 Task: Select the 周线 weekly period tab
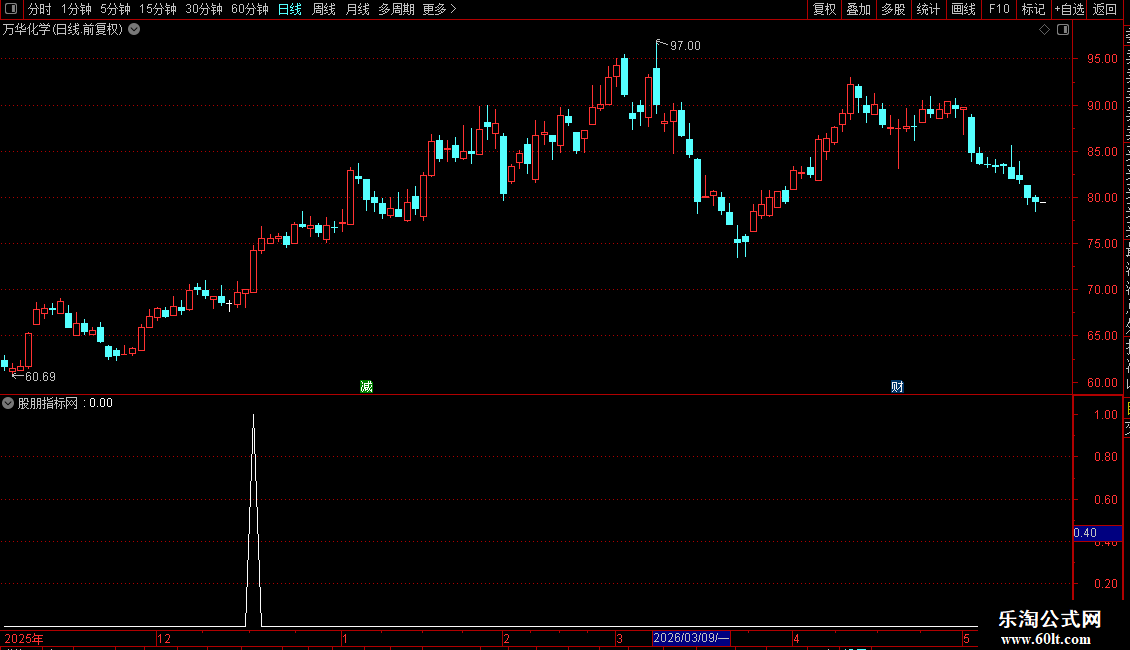[x=324, y=9]
